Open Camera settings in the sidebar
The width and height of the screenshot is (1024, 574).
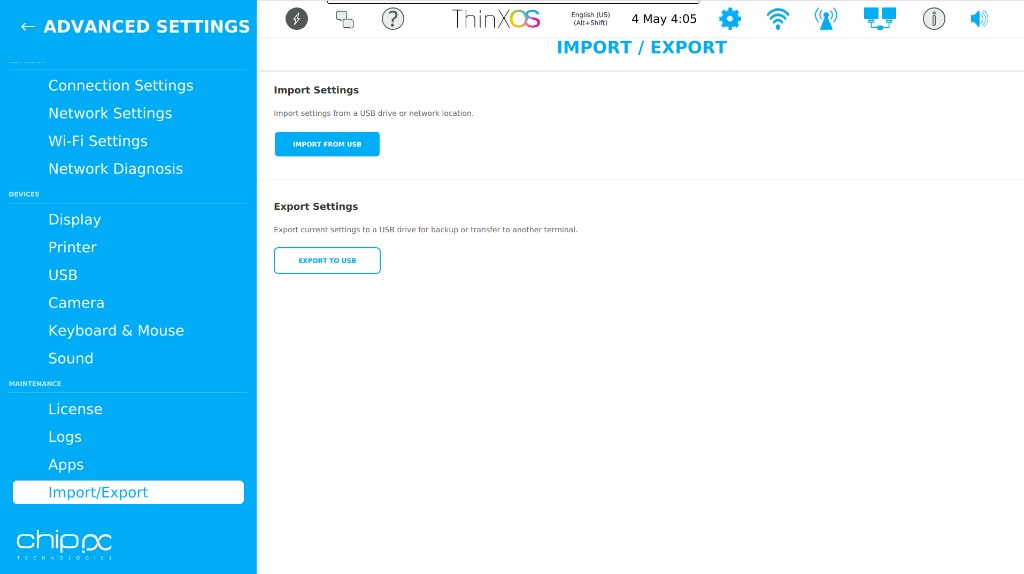[76, 303]
